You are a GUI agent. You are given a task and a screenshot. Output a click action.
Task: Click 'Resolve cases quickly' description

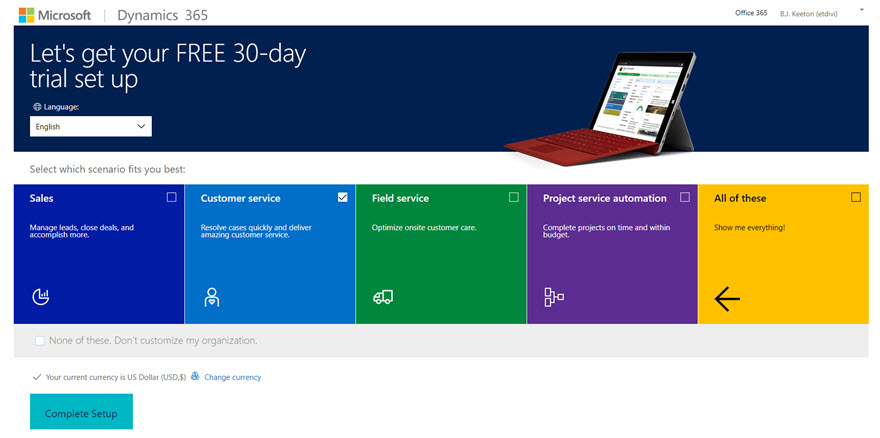click(x=256, y=231)
